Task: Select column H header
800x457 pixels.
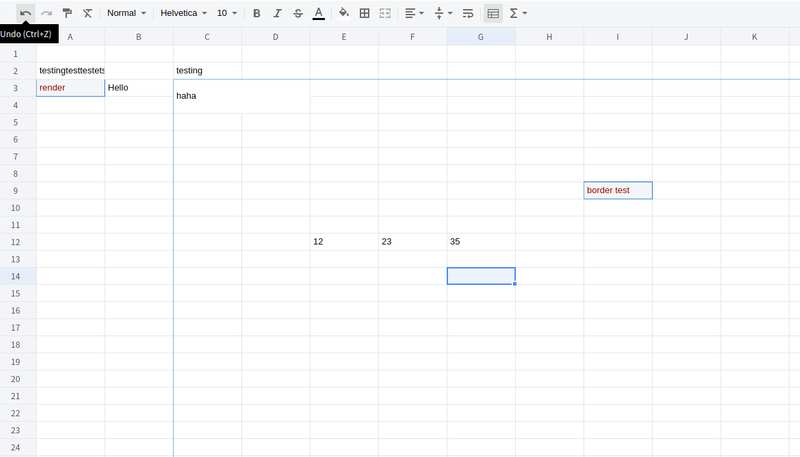Action: pyautogui.click(x=549, y=37)
